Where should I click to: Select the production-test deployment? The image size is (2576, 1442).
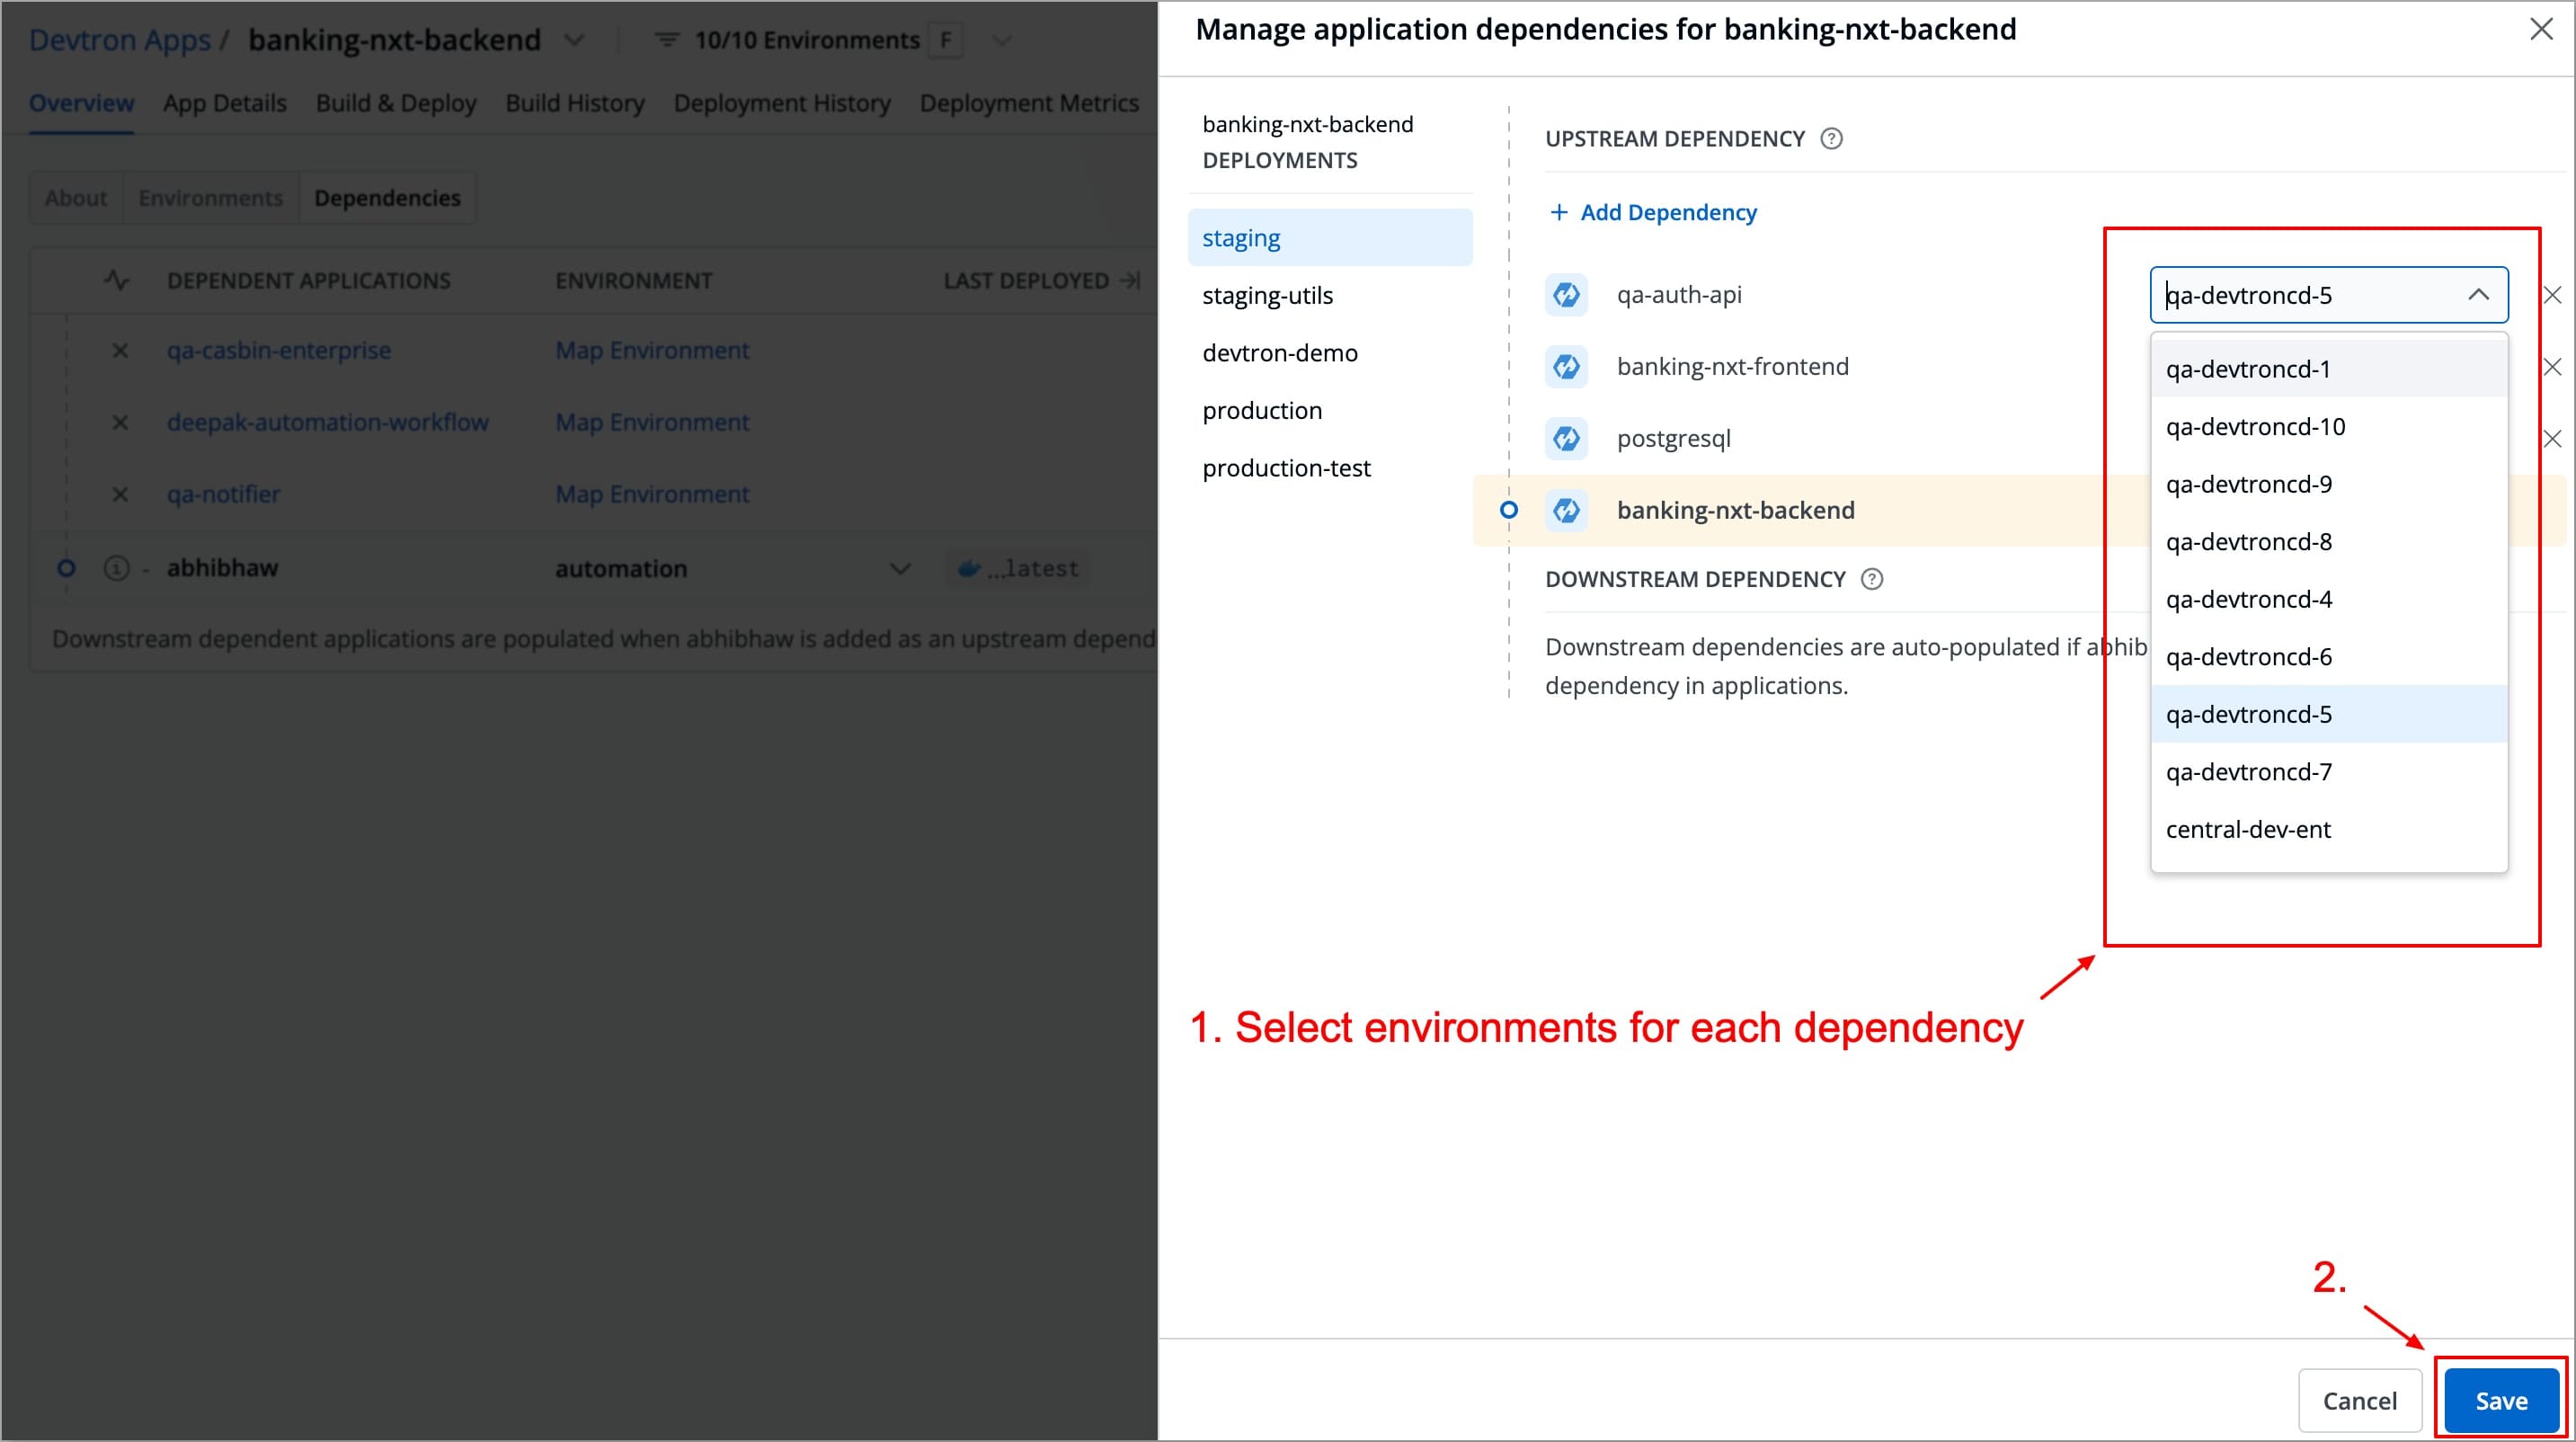pos(1330,468)
